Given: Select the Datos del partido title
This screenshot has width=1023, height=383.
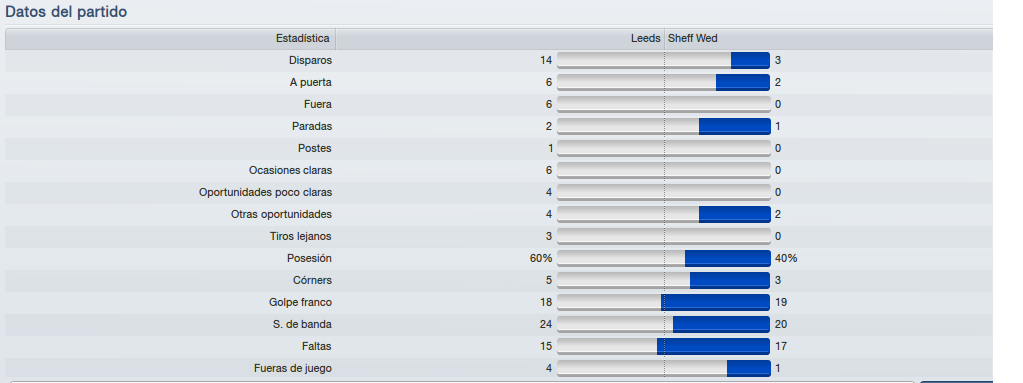Looking at the screenshot, I should click(x=66, y=12).
